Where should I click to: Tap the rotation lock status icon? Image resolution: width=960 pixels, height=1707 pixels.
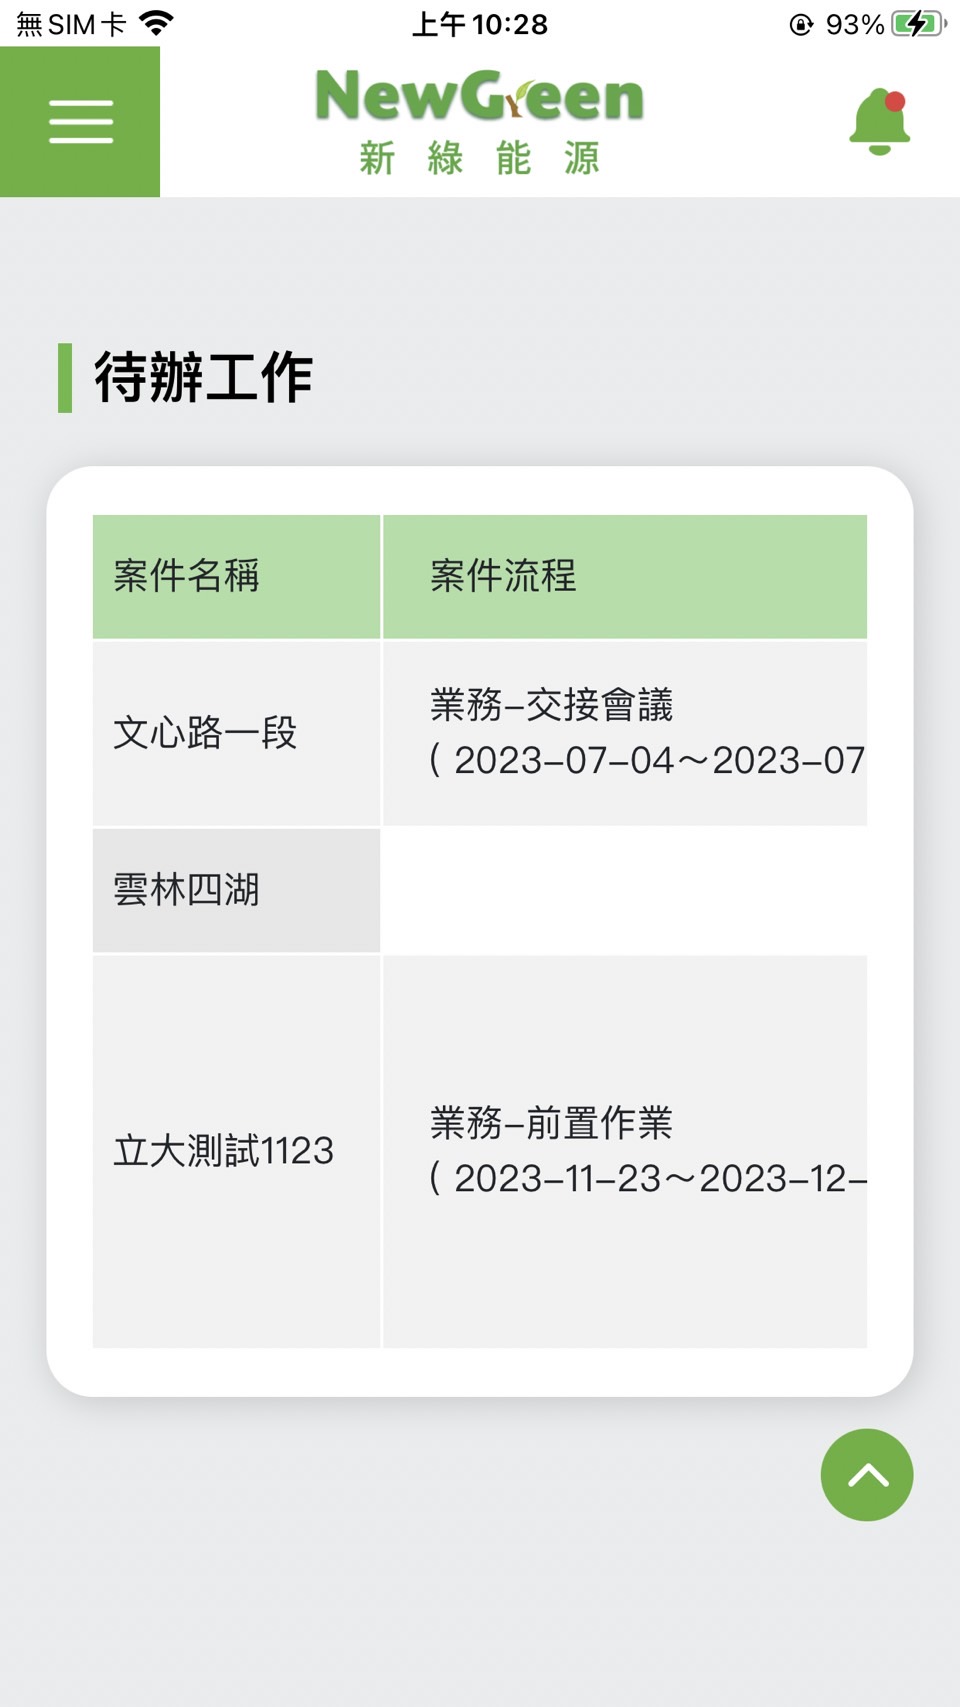(801, 24)
